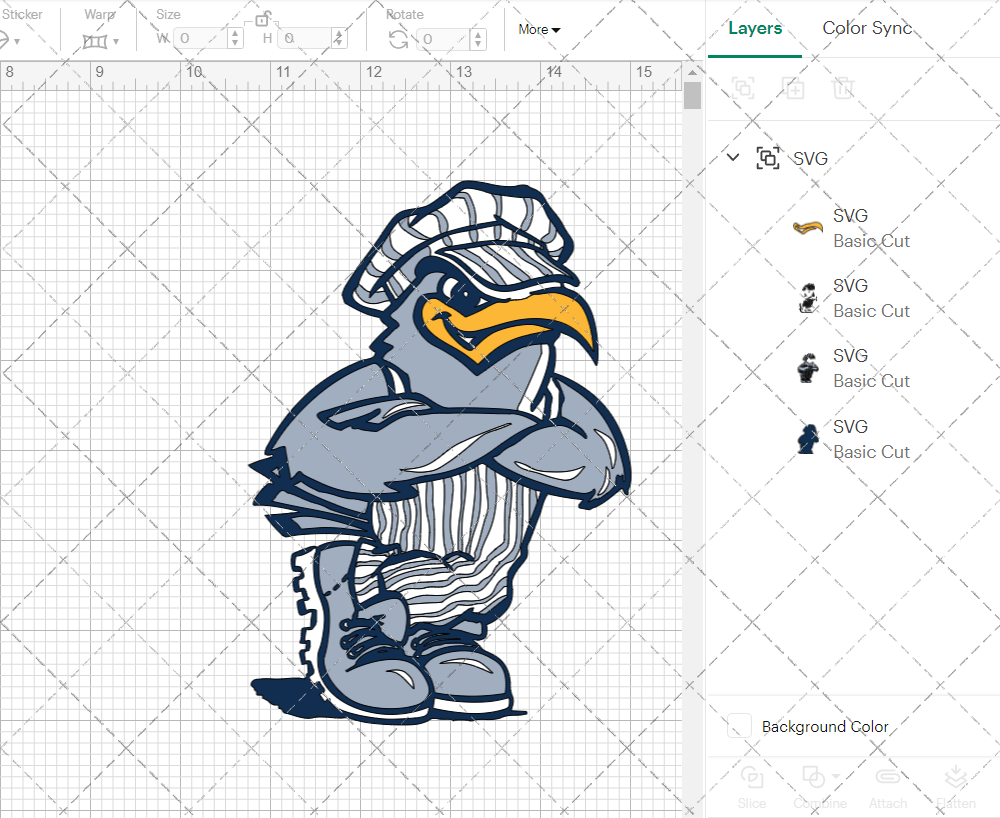
Task: Select the yellow beak SVG layer thumbnail
Action: 807,228
